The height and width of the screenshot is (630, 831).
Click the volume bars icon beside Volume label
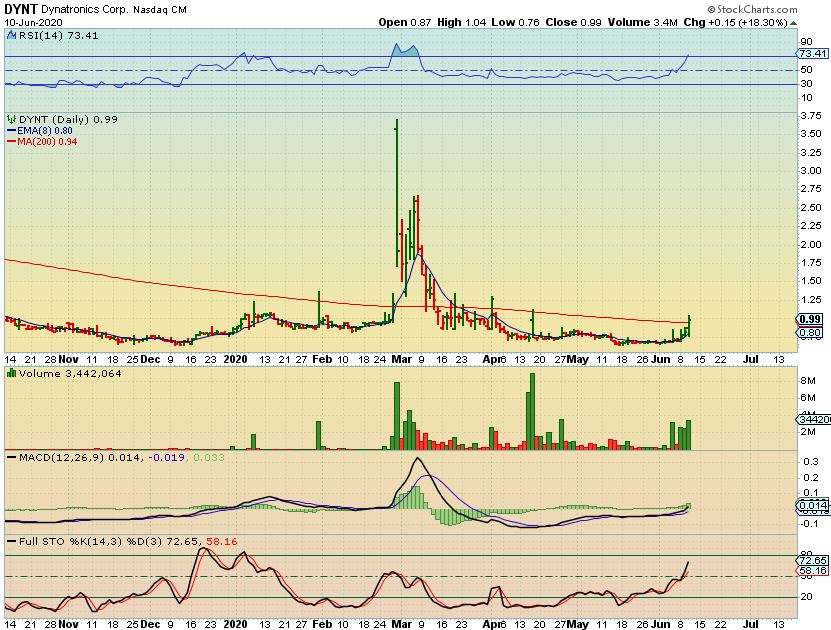coord(11,373)
